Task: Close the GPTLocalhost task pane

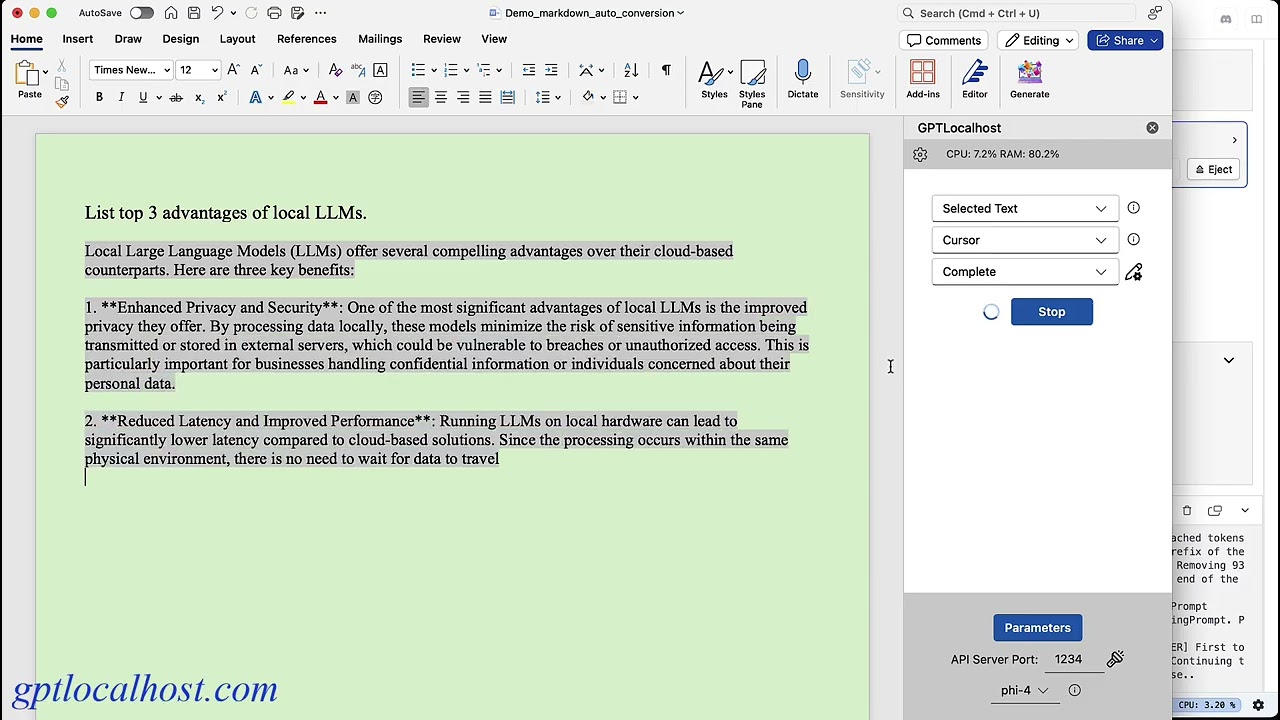Action: tap(1152, 128)
